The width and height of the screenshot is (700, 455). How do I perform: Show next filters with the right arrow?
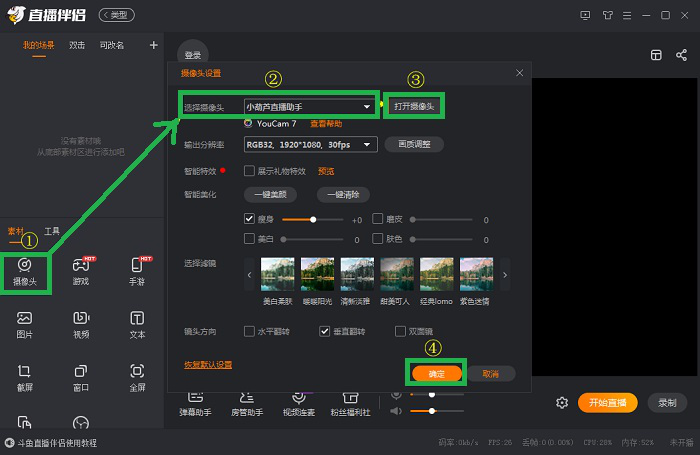click(x=505, y=274)
